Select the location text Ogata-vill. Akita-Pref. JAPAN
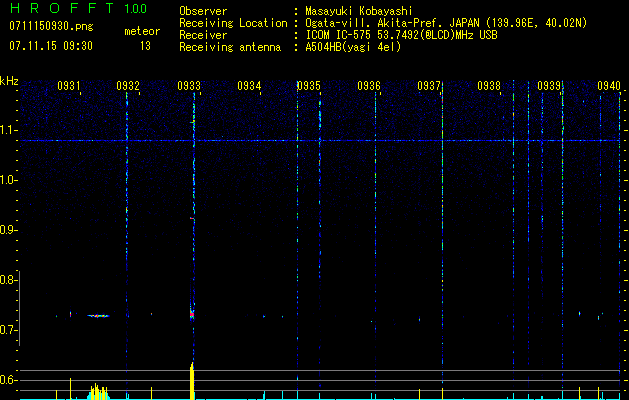This screenshot has height=400, width=629. click(x=392, y=23)
